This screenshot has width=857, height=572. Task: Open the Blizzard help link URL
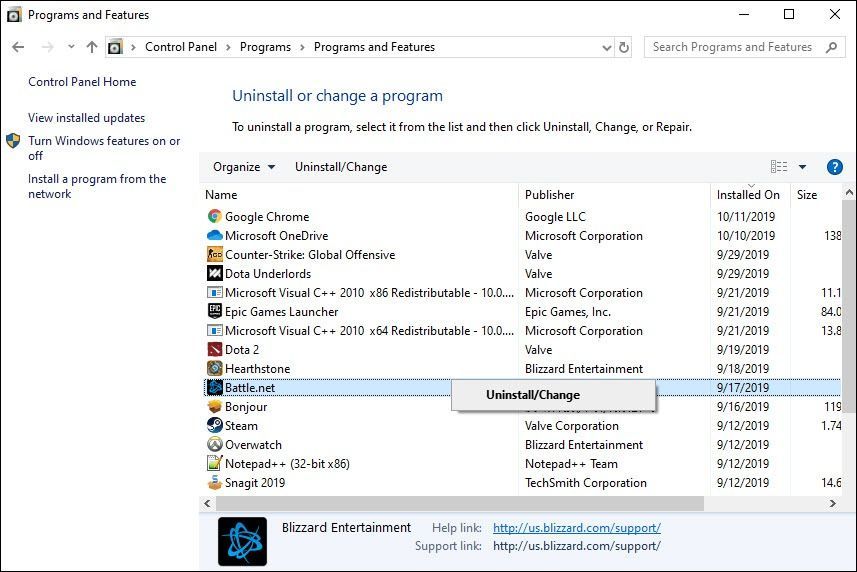577,528
